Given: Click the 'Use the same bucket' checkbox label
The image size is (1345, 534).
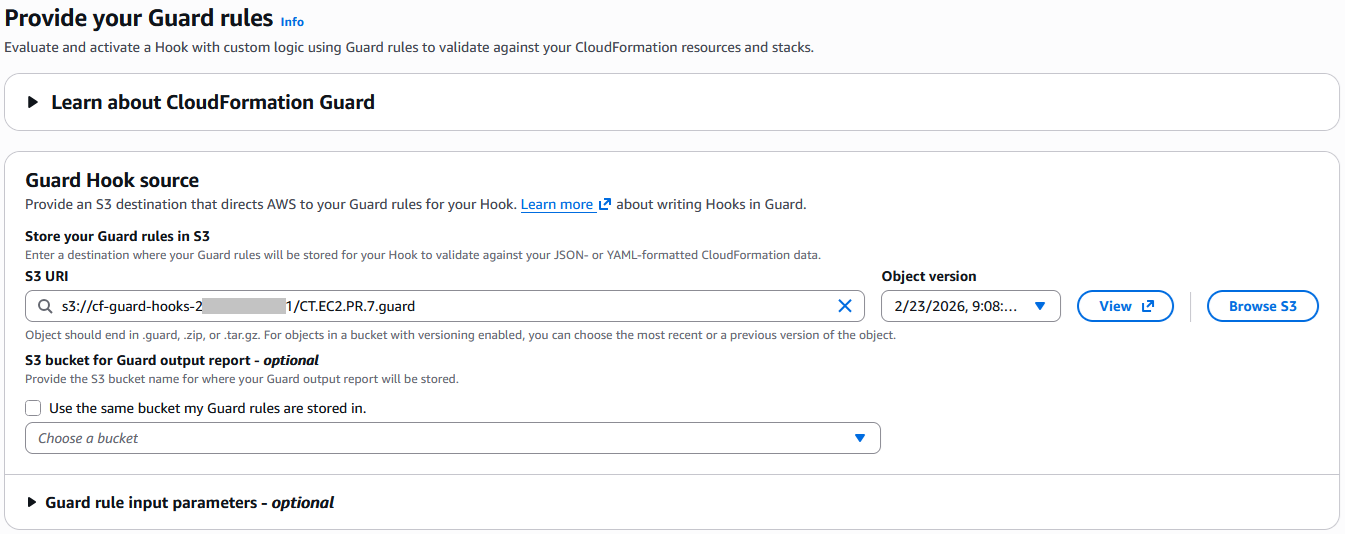Looking at the screenshot, I should (x=207, y=408).
